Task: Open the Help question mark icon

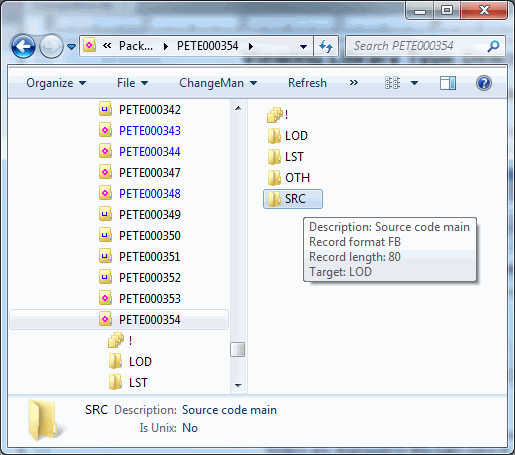Action: [x=483, y=83]
